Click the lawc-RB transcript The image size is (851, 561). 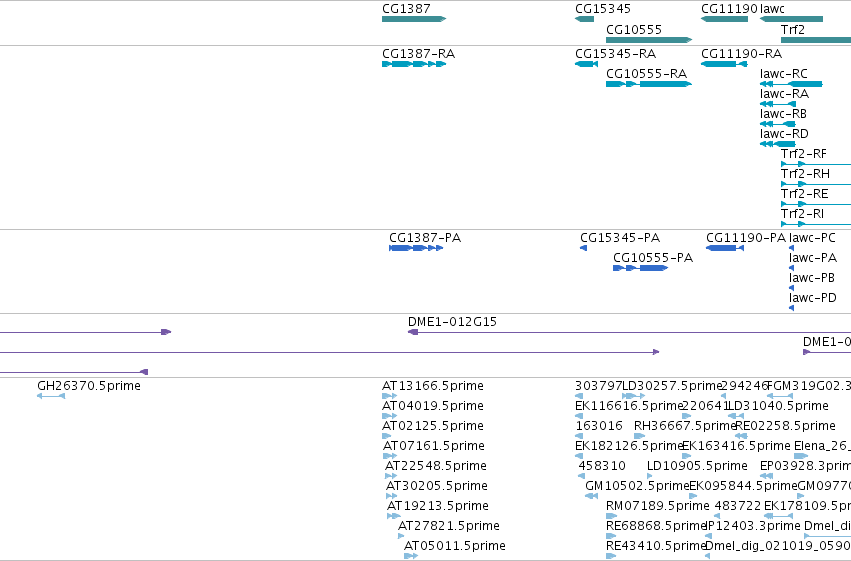tap(778, 124)
